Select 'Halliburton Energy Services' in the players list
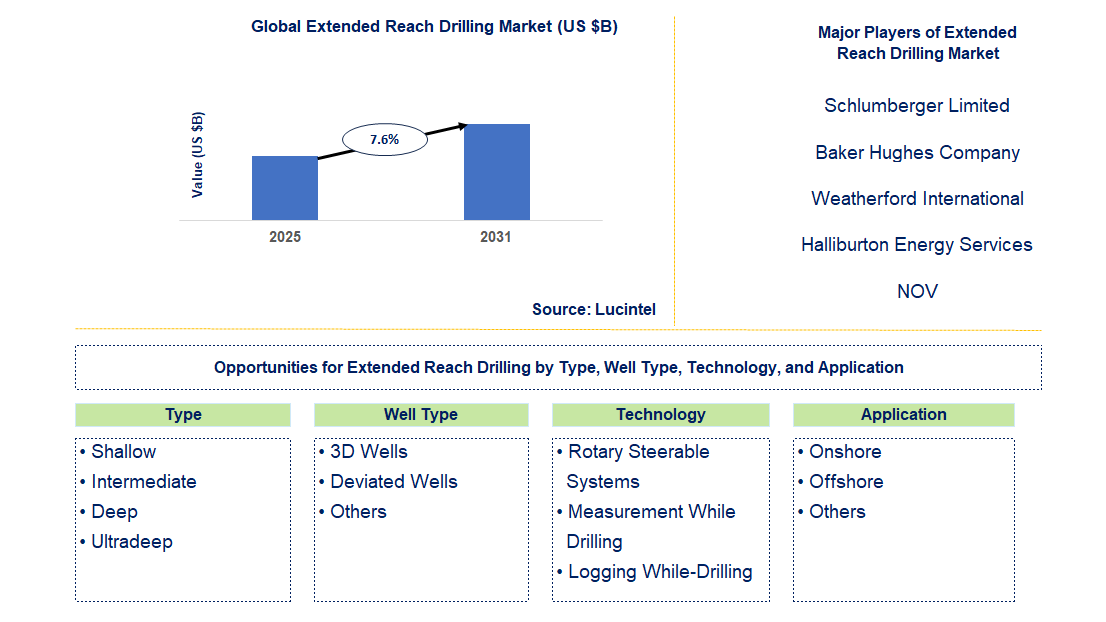 (916, 245)
